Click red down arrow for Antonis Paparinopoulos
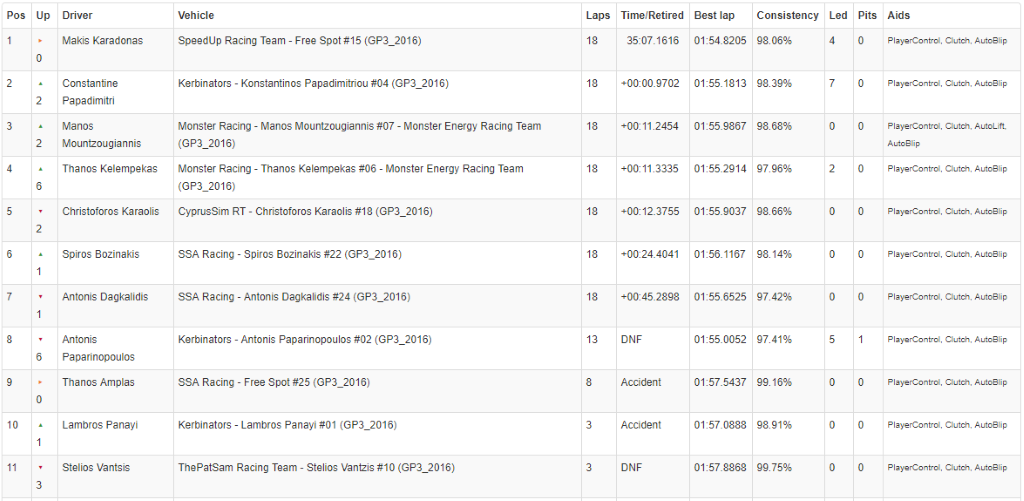This screenshot has height=501, width=1024. (40, 340)
